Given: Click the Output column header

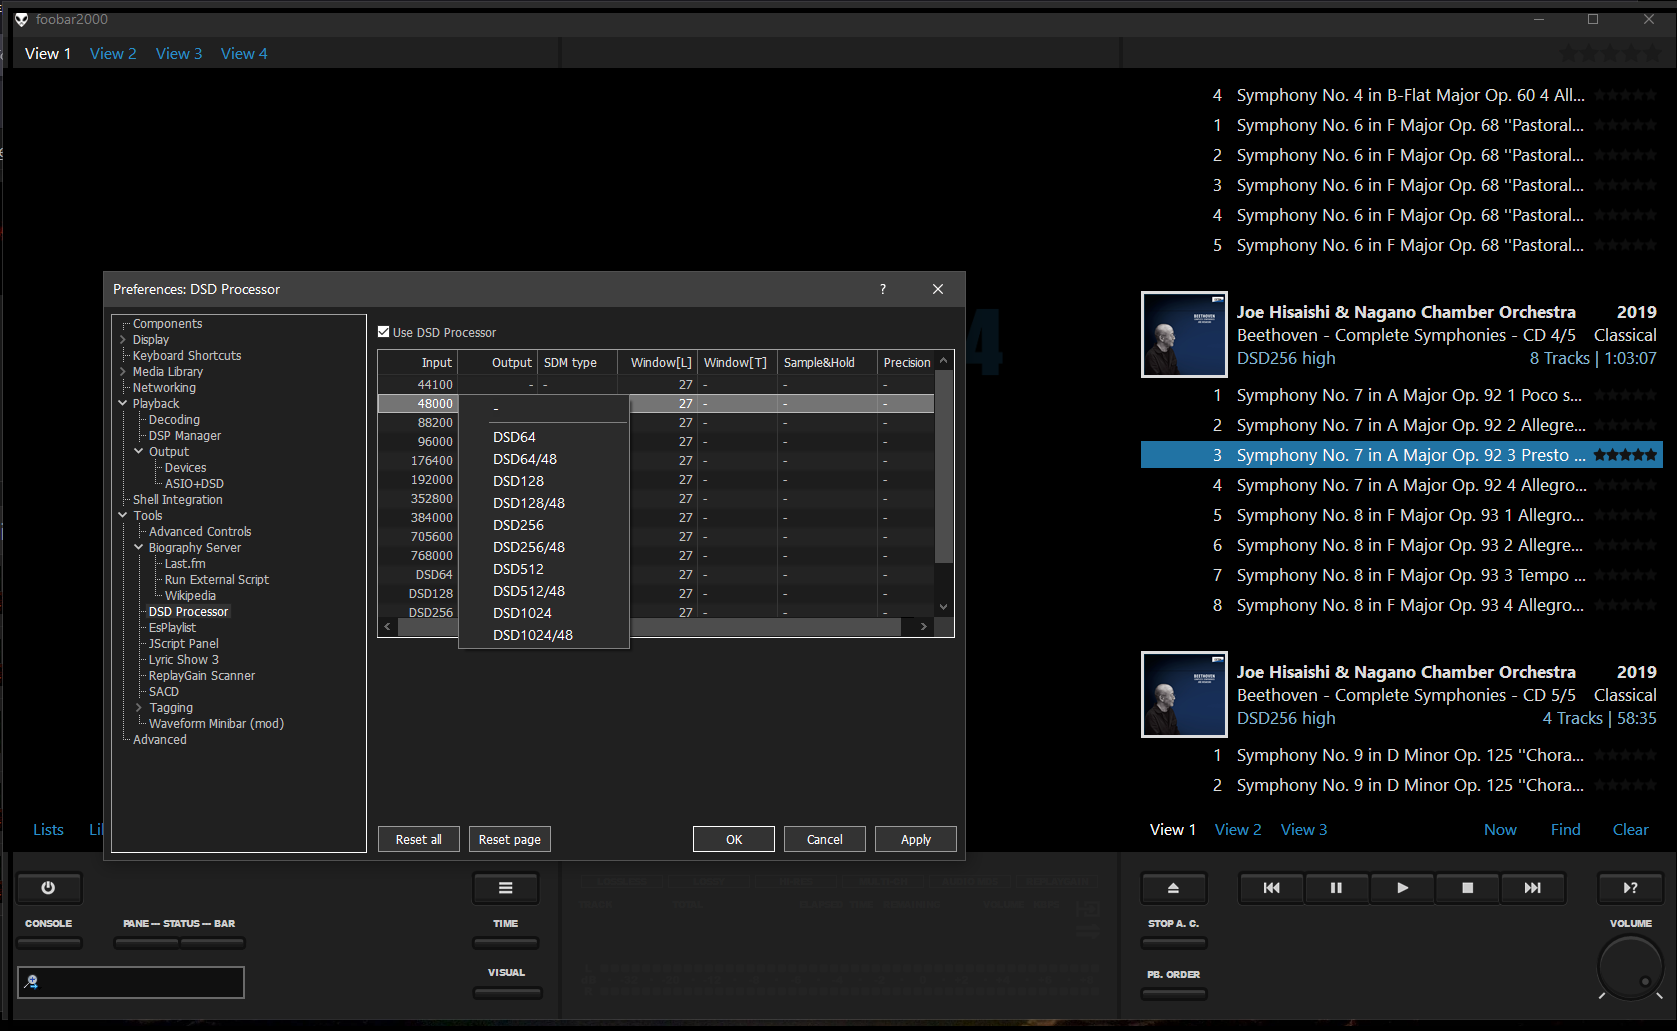Looking at the screenshot, I should 498,363.
